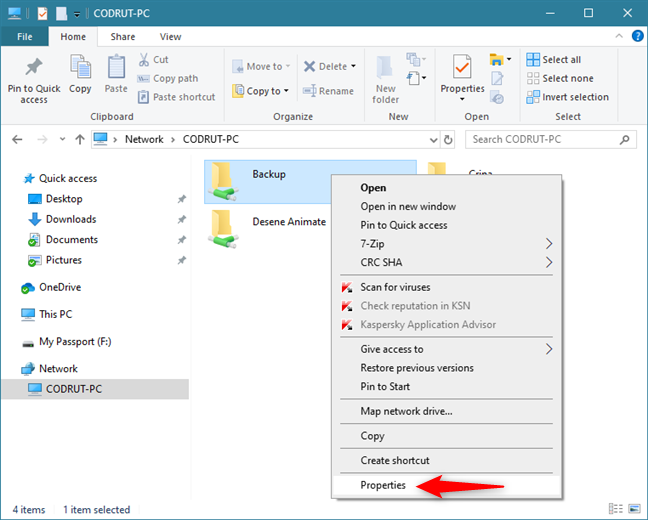Click Copy path in ribbon
The image size is (648, 520).
click(167, 79)
